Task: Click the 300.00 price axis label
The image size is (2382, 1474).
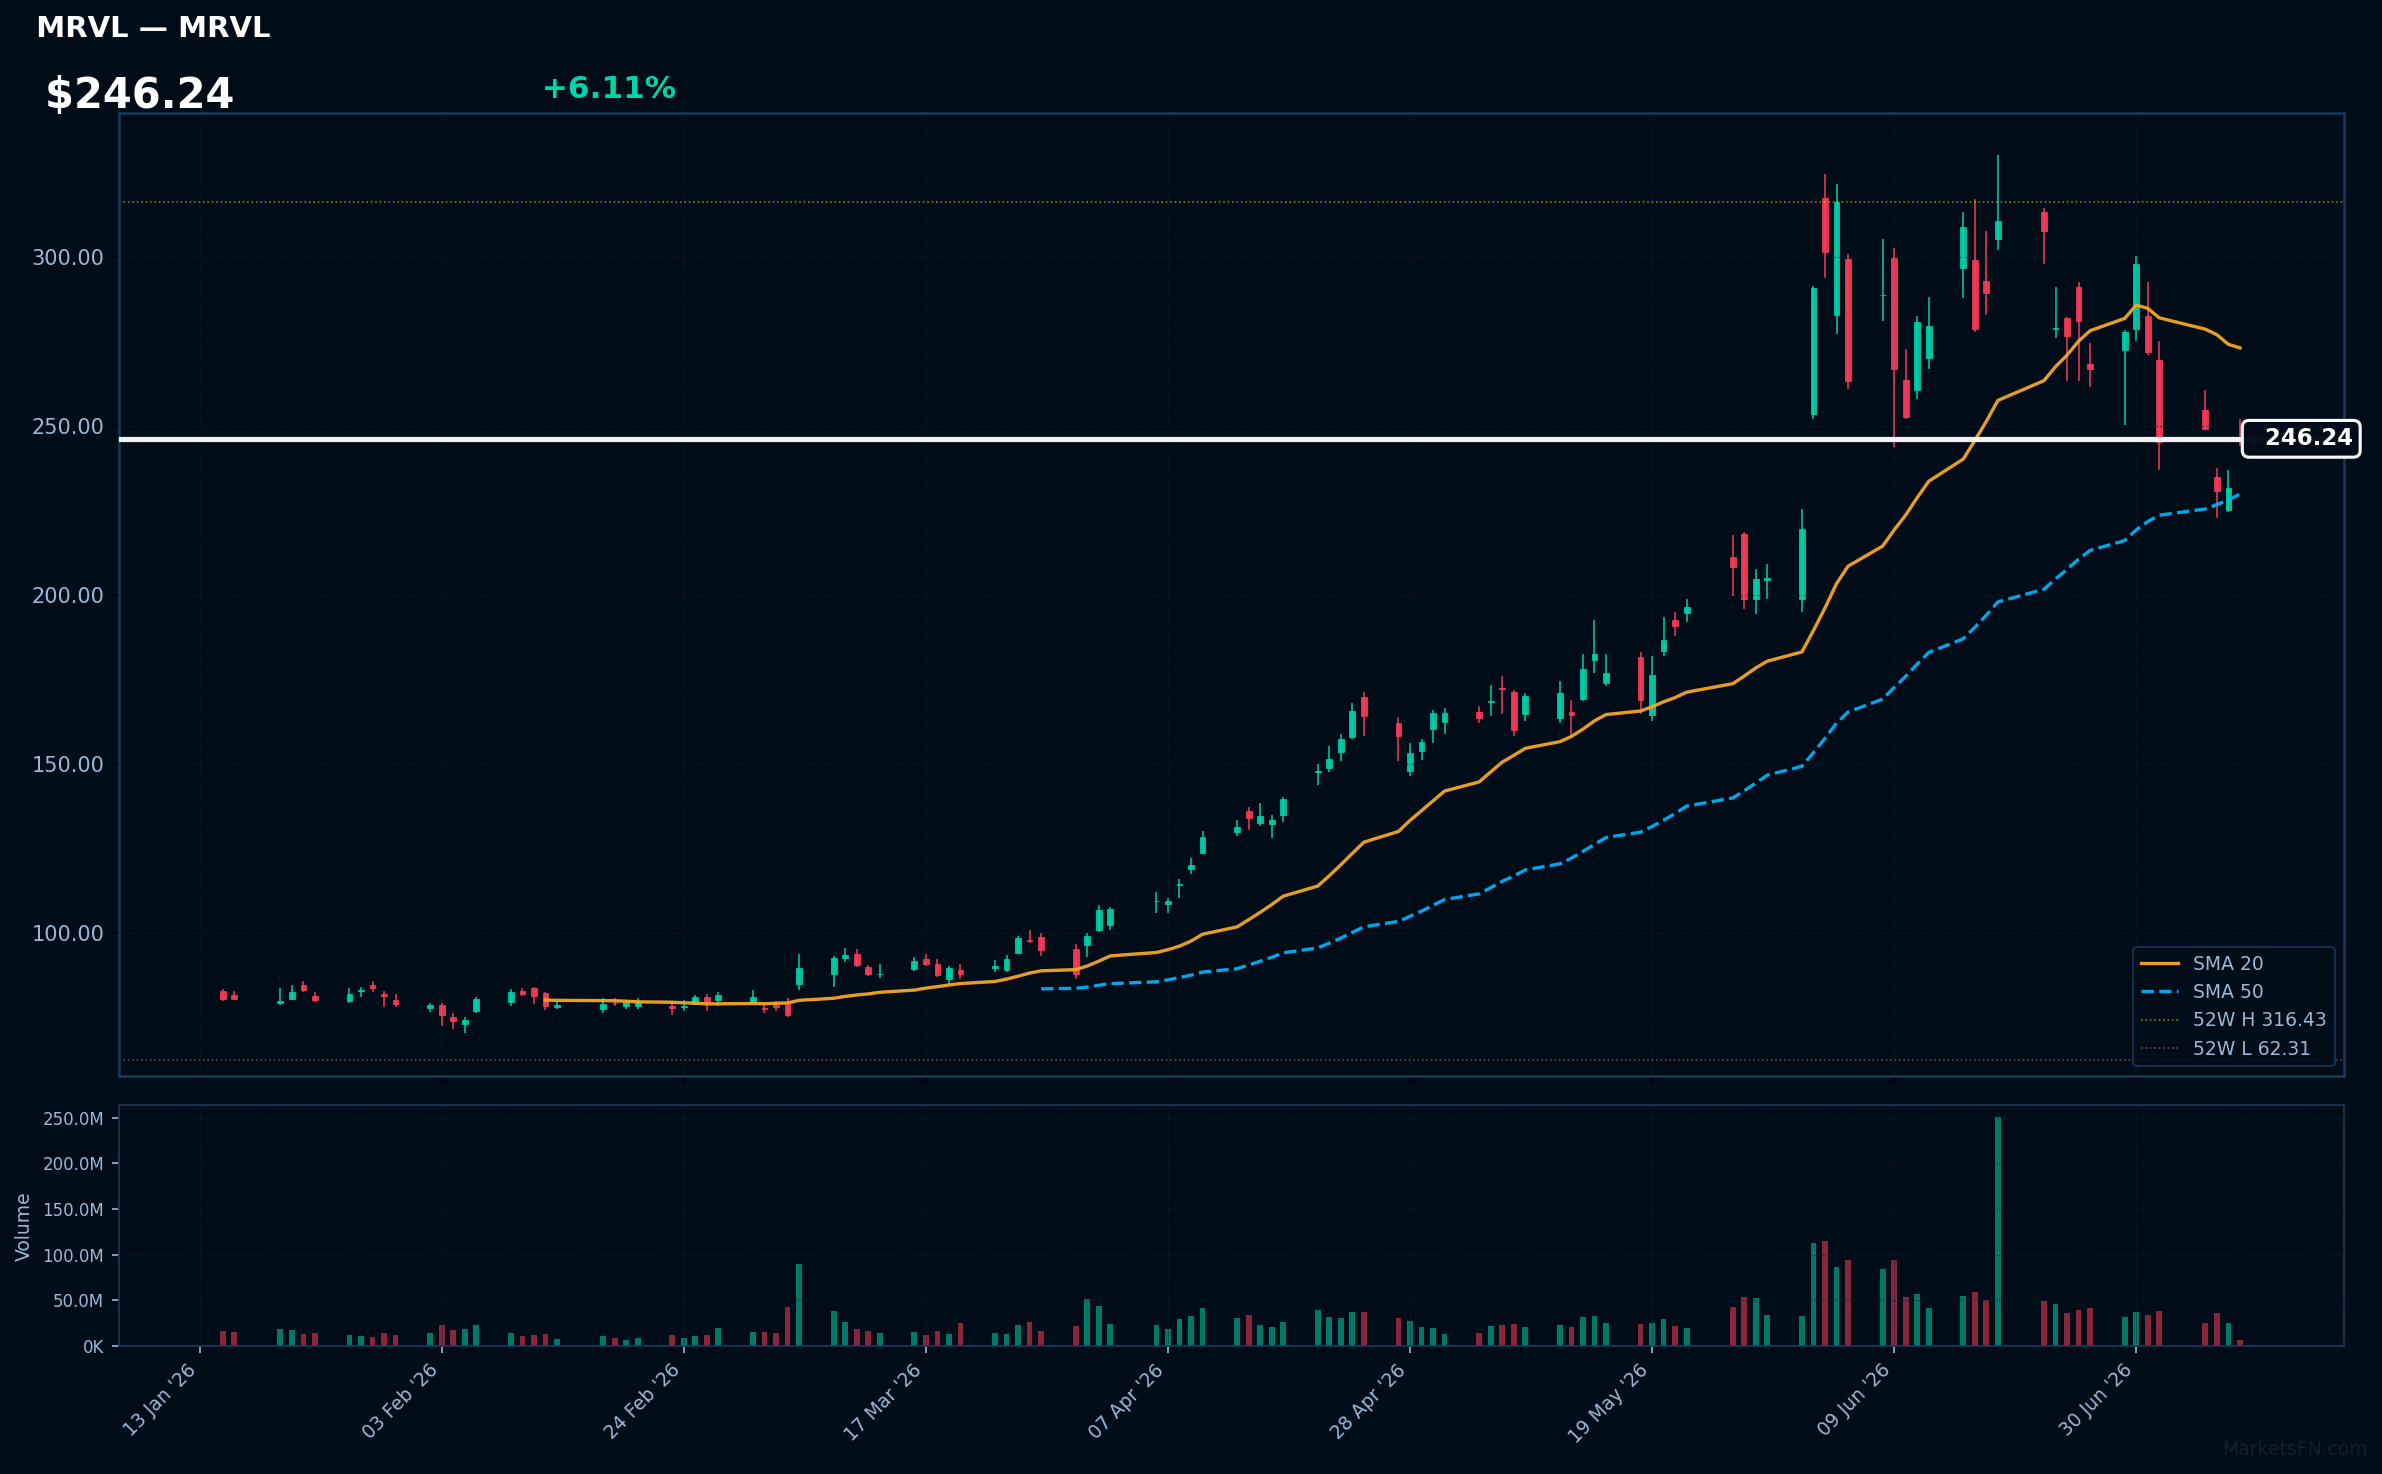Action: point(68,258)
